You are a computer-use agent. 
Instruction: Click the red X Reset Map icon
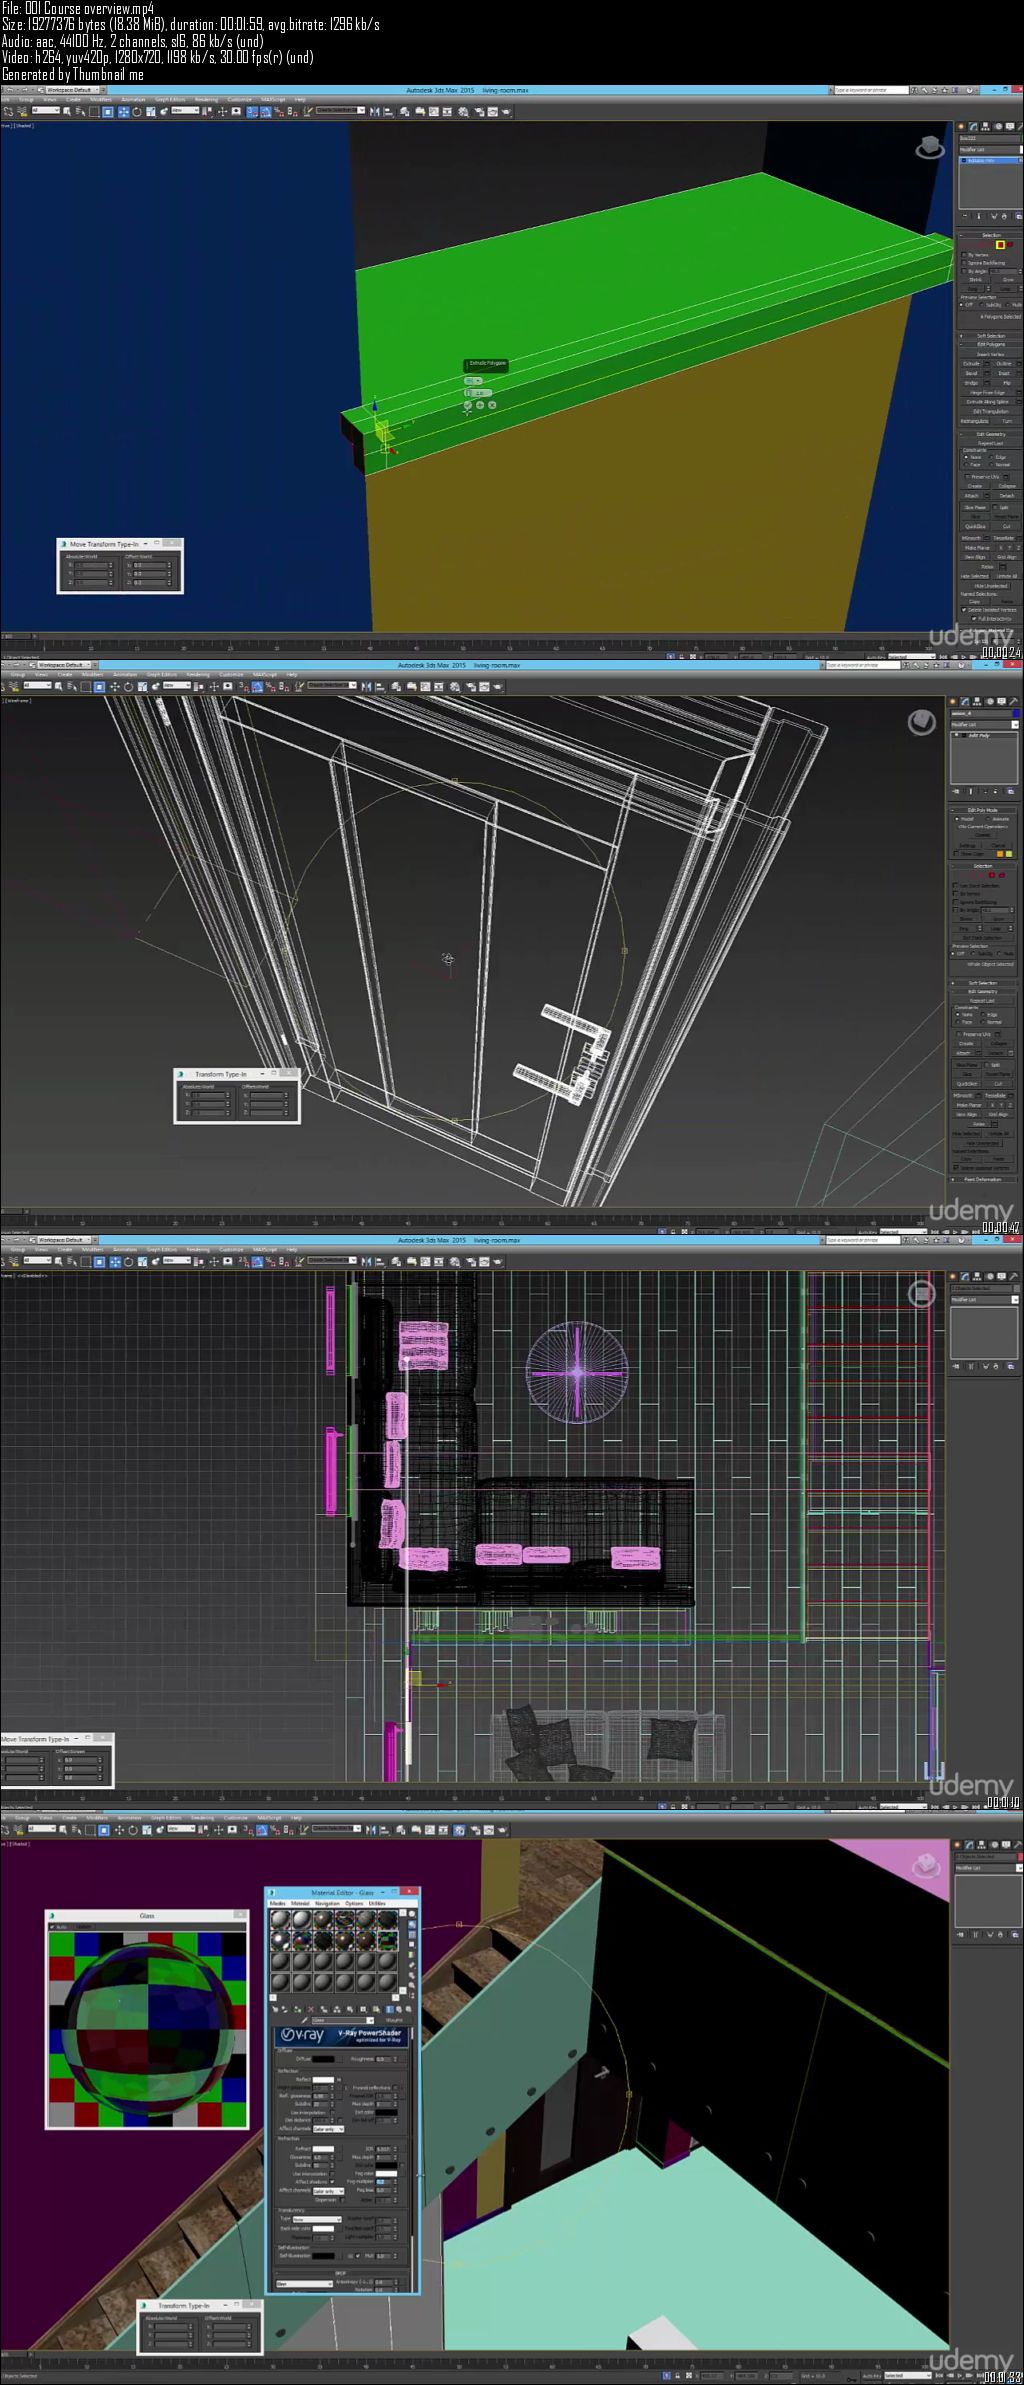pyautogui.click(x=311, y=2009)
